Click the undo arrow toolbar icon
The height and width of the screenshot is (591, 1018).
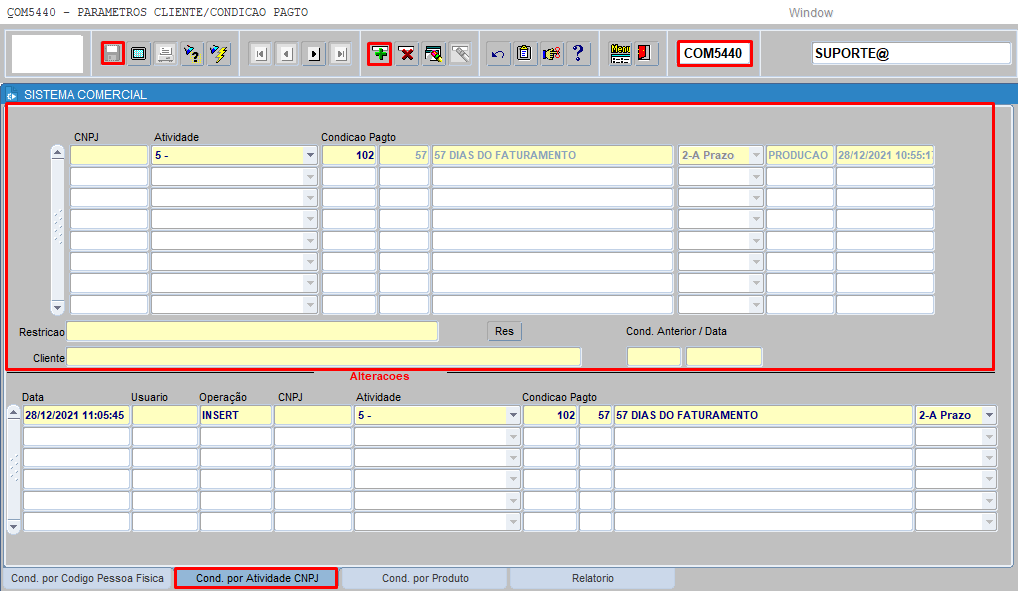(498, 54)
